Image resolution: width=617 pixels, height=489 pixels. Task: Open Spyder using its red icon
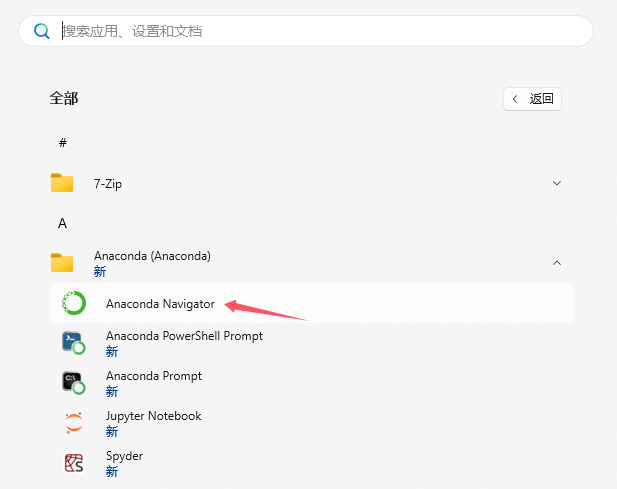click(74, 463)
